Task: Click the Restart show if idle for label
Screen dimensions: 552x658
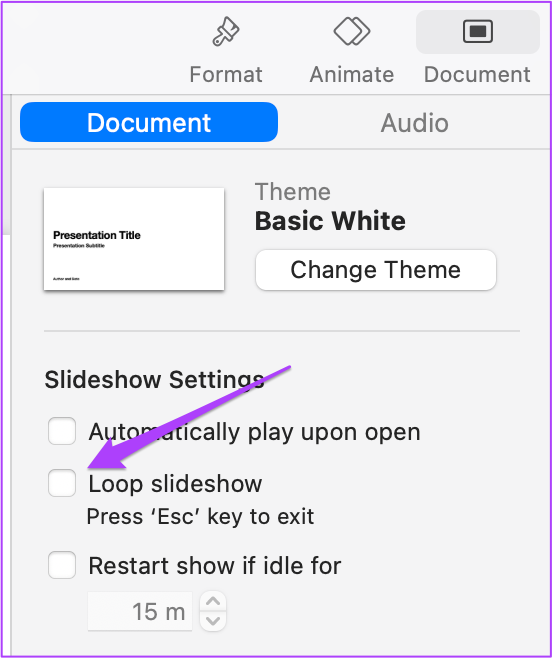Action: tap(215, 565)
